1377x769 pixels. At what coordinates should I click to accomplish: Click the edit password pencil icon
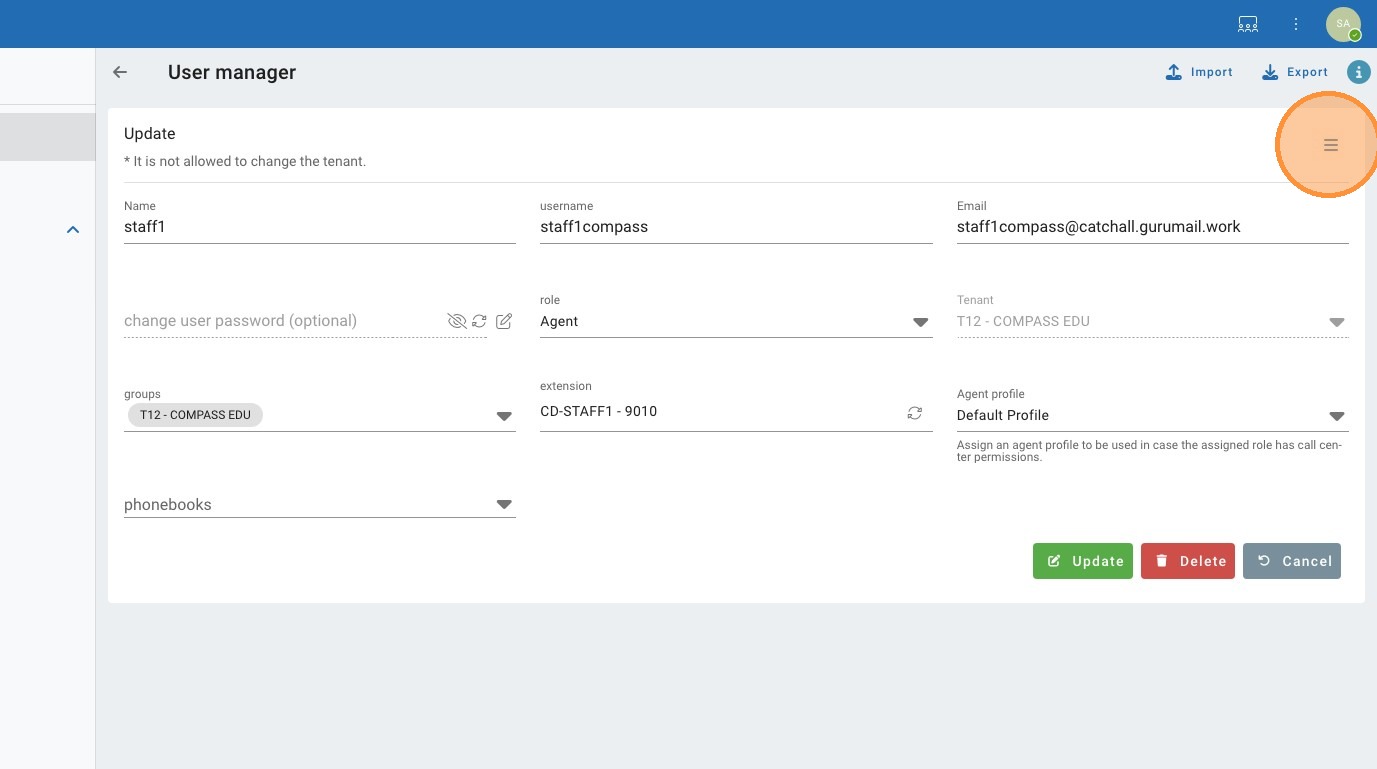pyautogui.click(x=504, y=321)
